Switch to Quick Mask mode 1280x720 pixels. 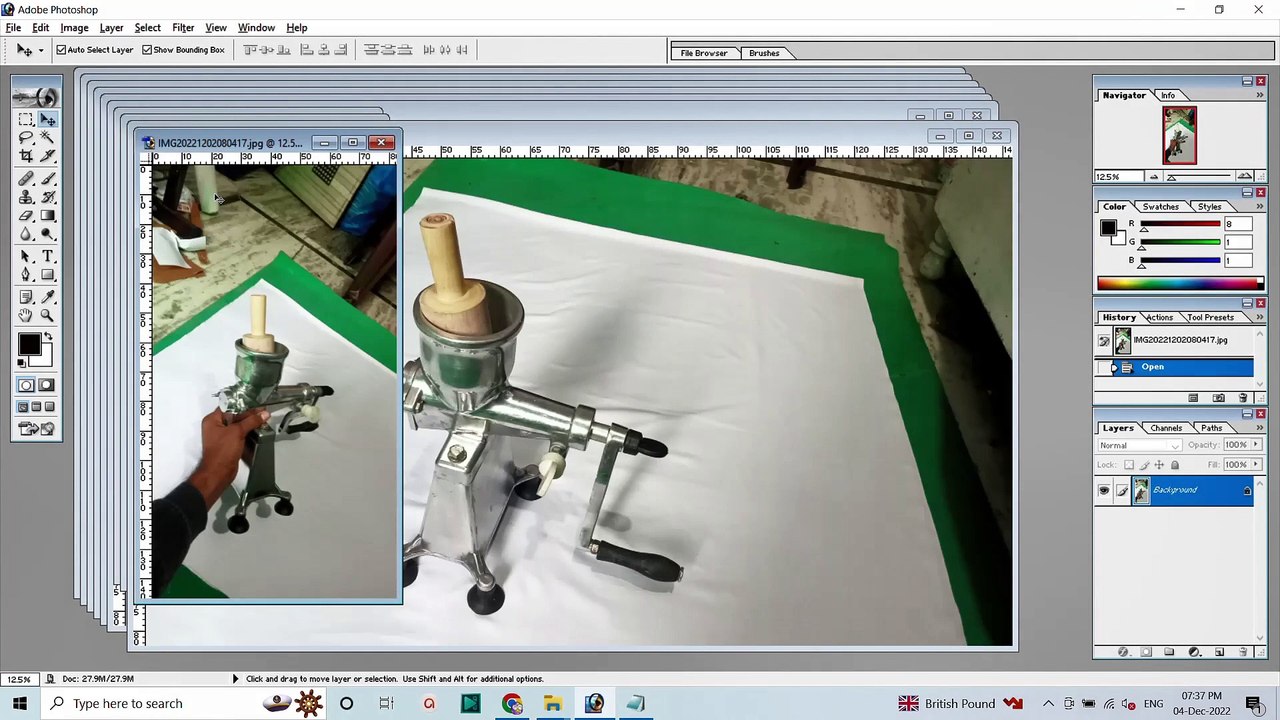tap(47, 385)
